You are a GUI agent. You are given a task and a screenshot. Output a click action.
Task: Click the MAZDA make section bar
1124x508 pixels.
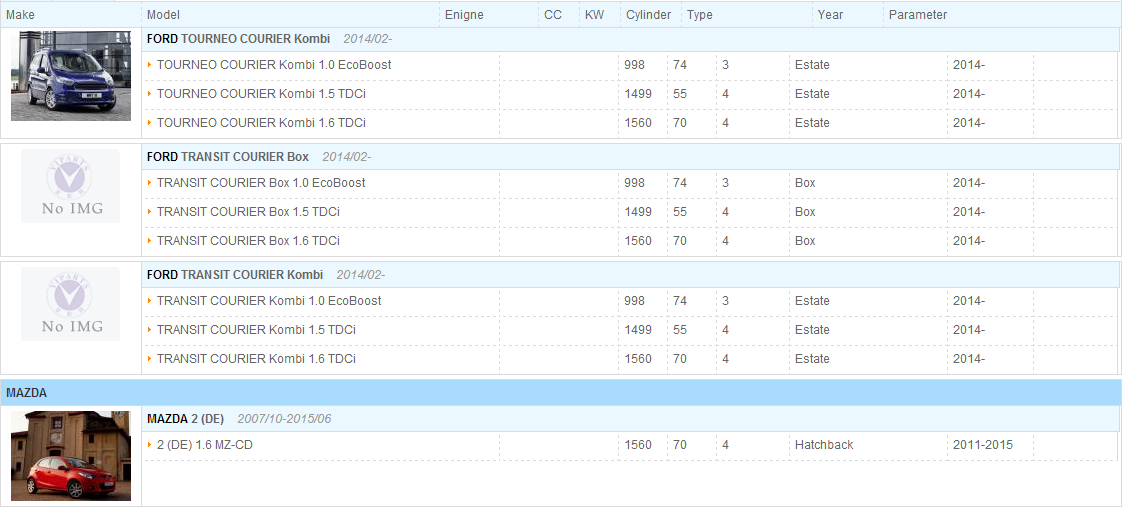(x=561, y=393)
